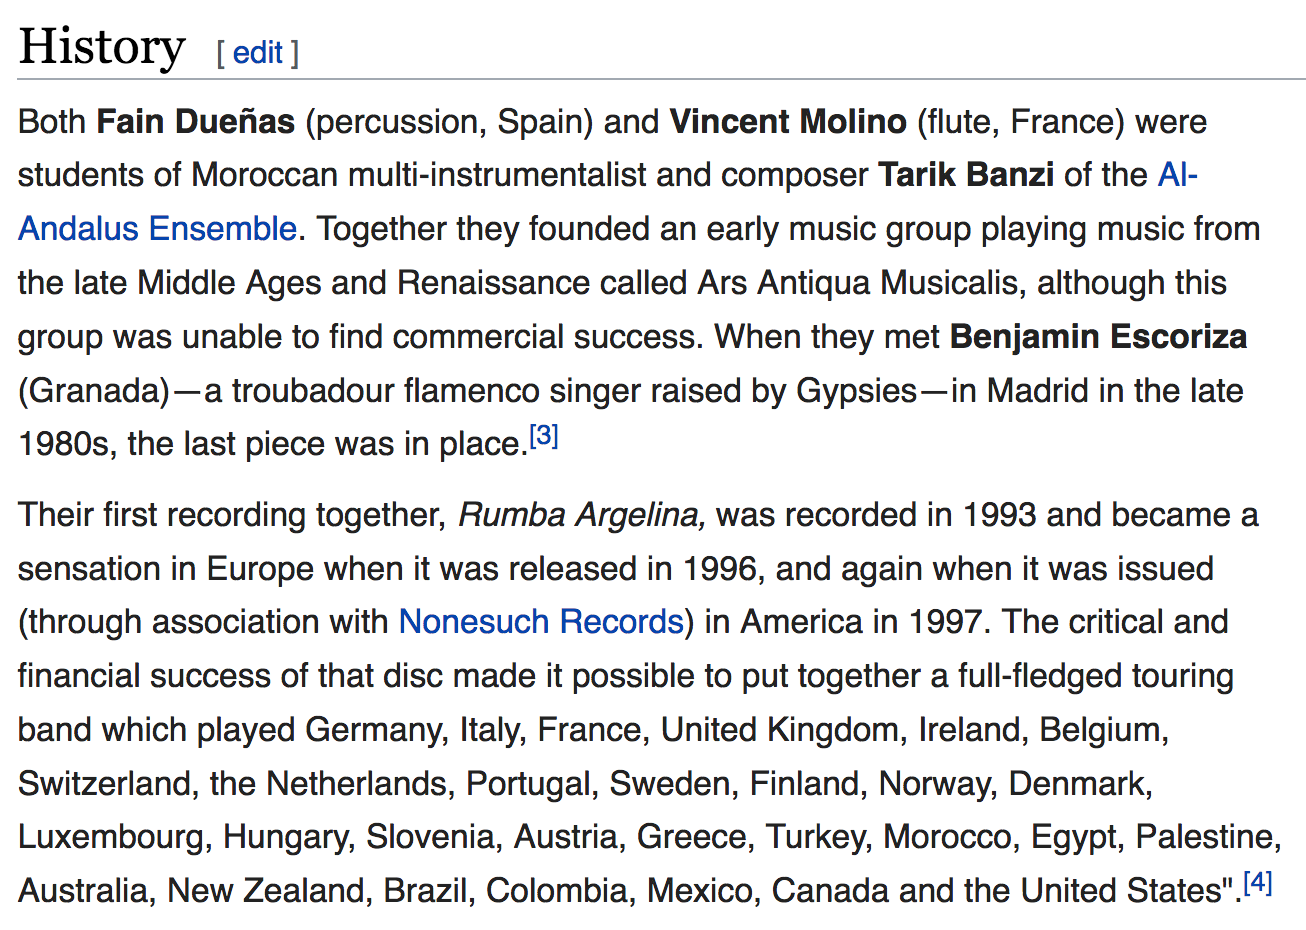The height and width of the screenshot is (930, 1306).
Task: Click the italic title Rumba Argelina
Action: (582, 515)
